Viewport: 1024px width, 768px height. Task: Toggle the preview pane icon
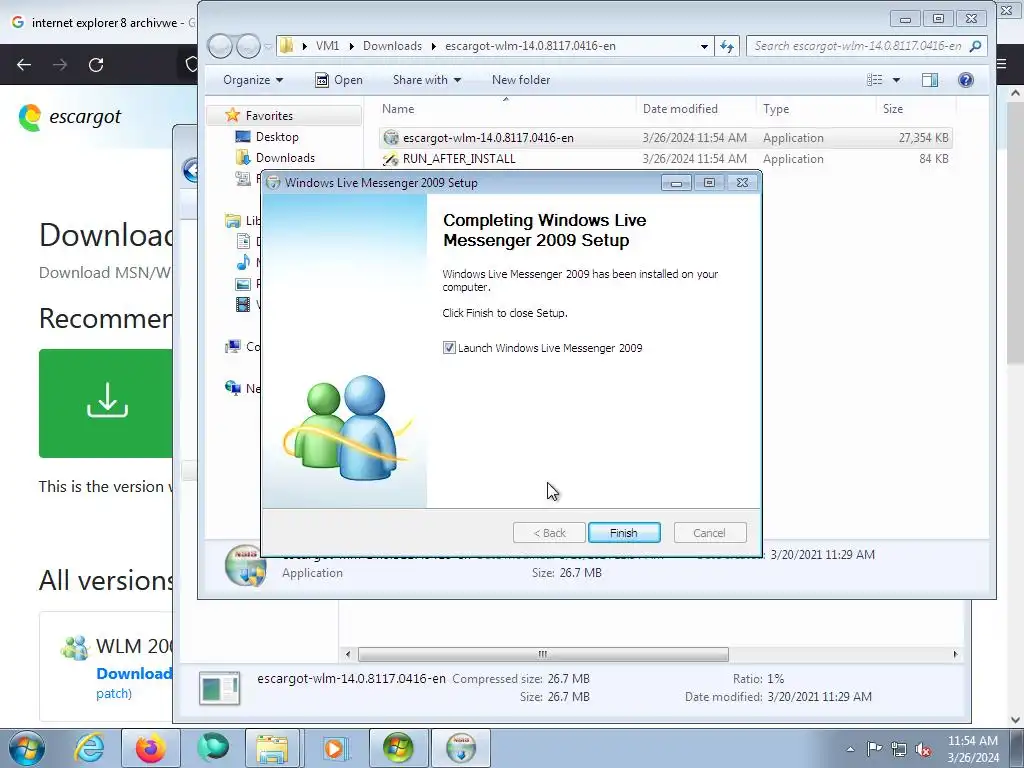(x=930, y=80)
